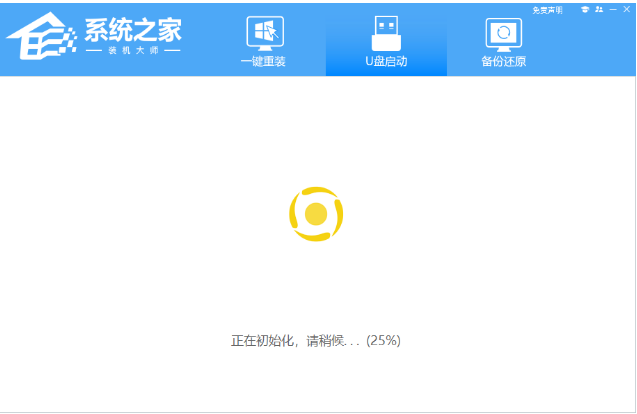Click the 正在初始化，请稍候 status text

(x=296, y=340)
